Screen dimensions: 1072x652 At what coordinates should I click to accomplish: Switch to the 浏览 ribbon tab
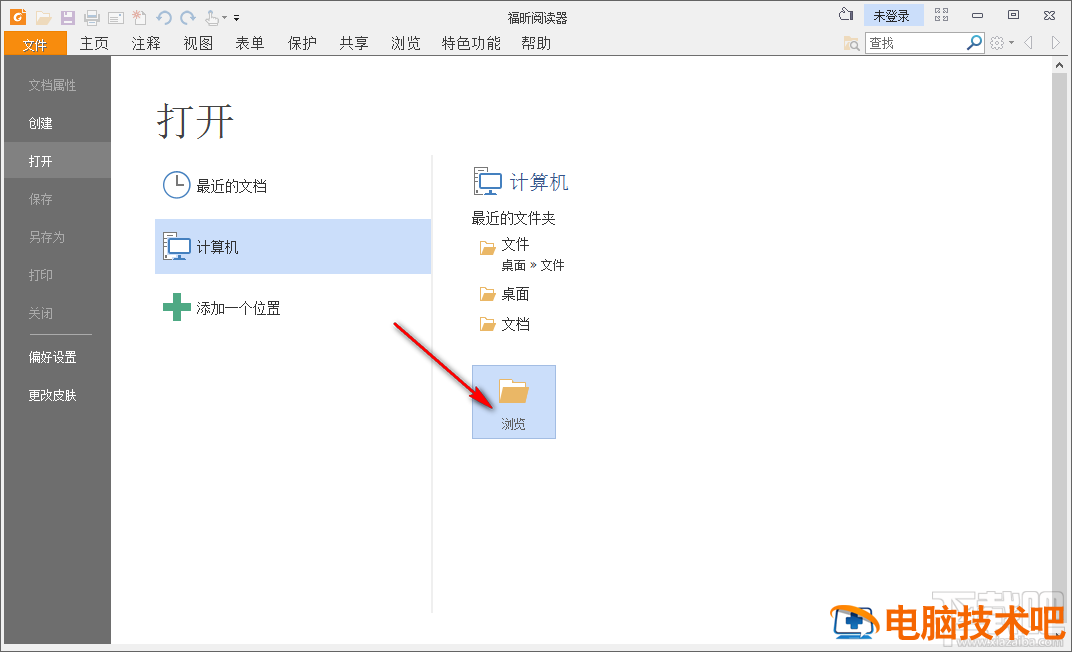pos(405,44)
